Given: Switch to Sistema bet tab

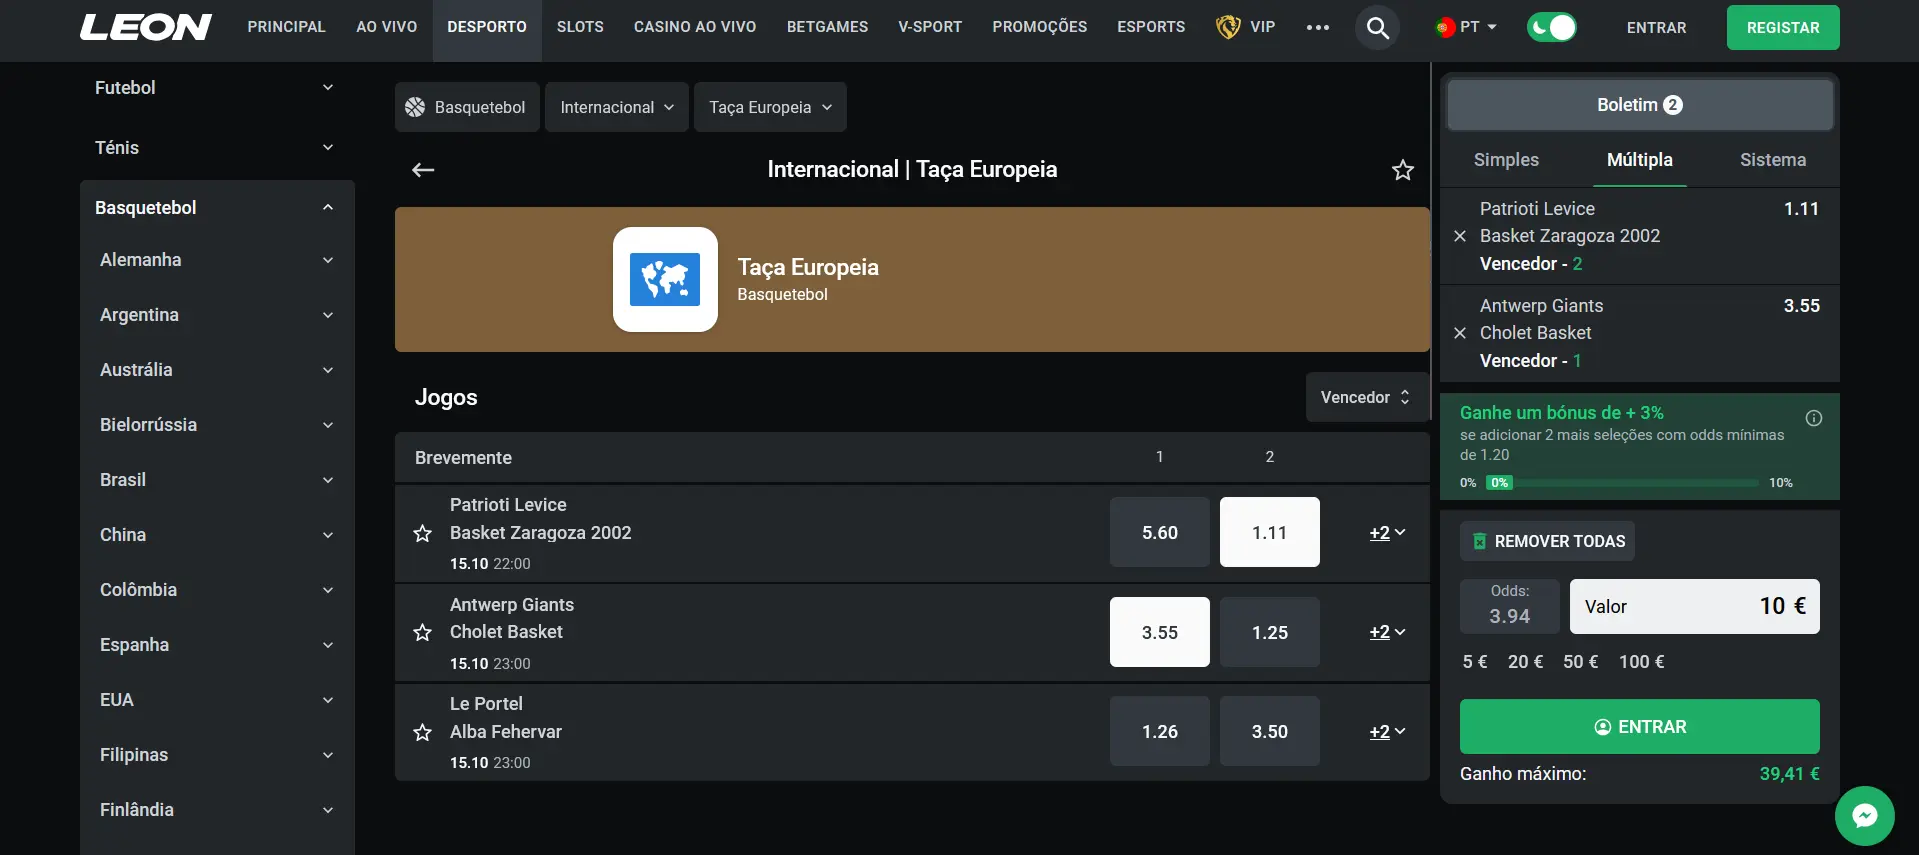Looking at the screenshot, I should pos(1773,160).
